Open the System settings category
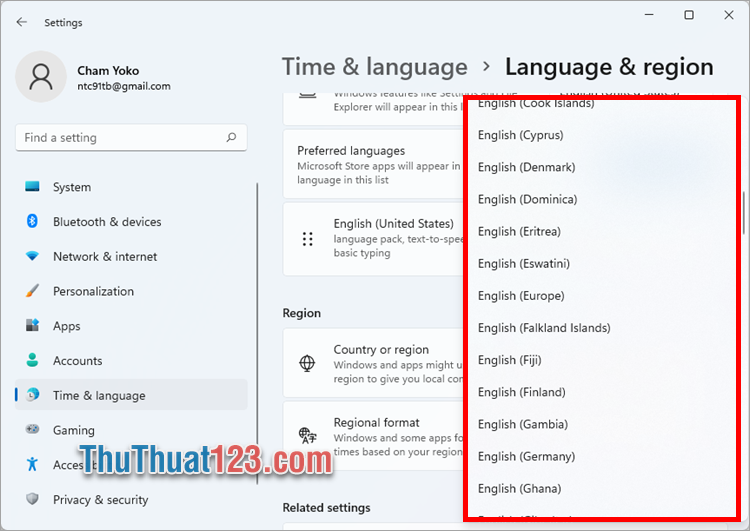 tap(72, 187)
